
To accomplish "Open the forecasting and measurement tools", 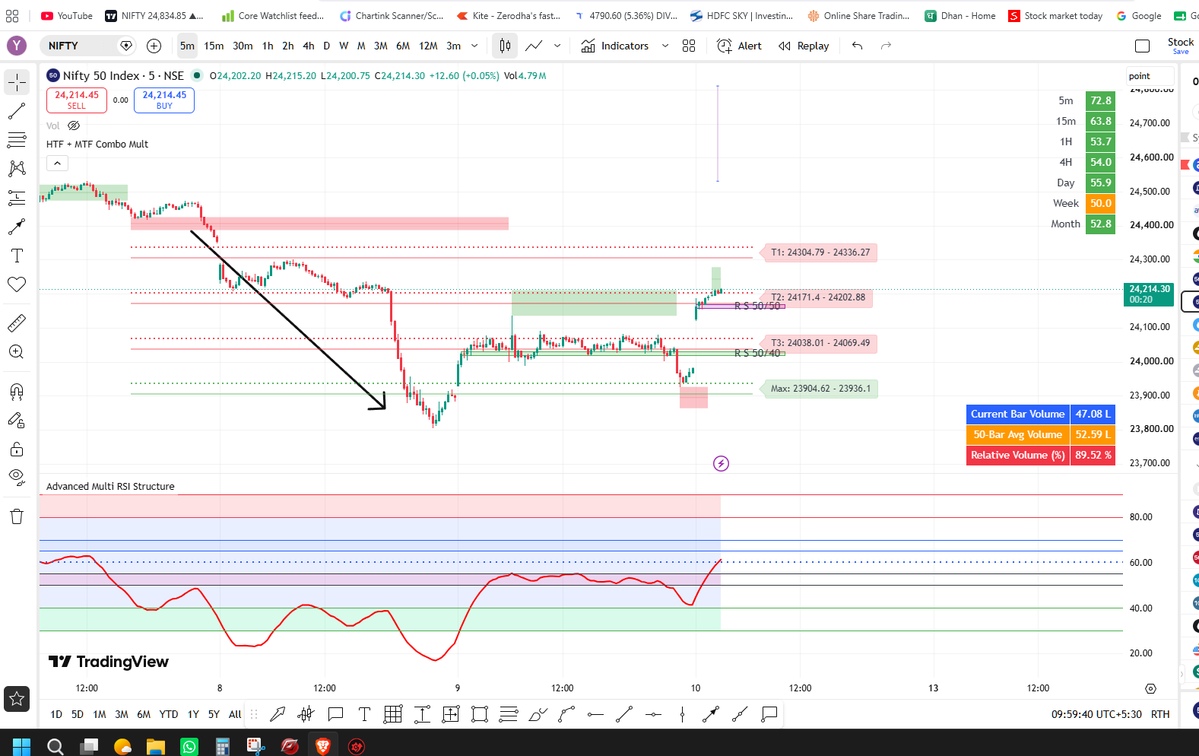I will tap(17, 198).
